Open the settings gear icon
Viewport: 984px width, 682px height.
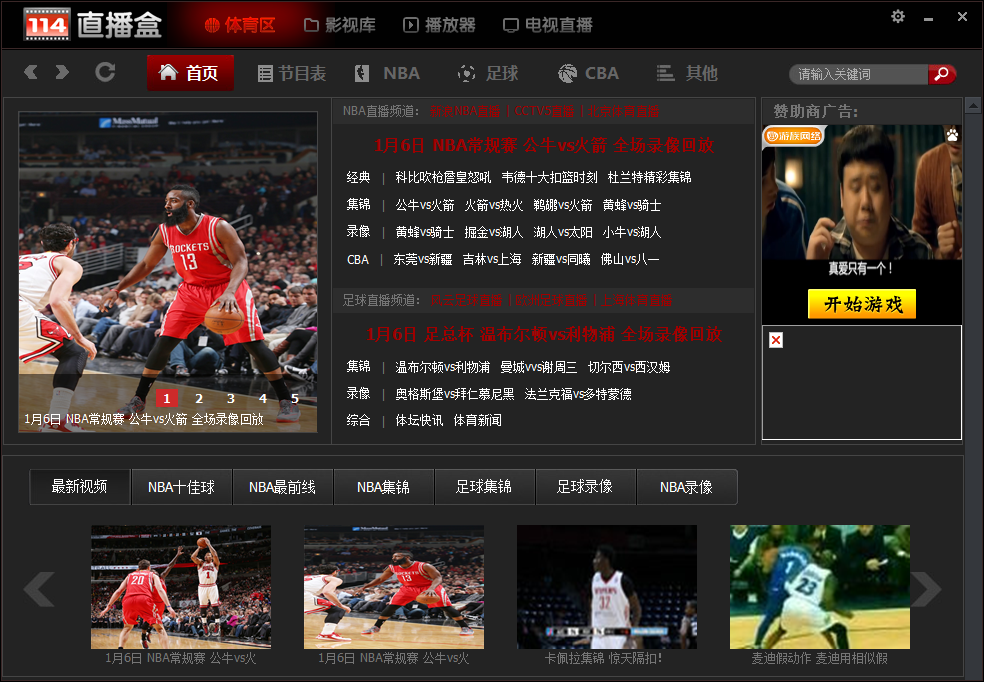click(898, 16)
